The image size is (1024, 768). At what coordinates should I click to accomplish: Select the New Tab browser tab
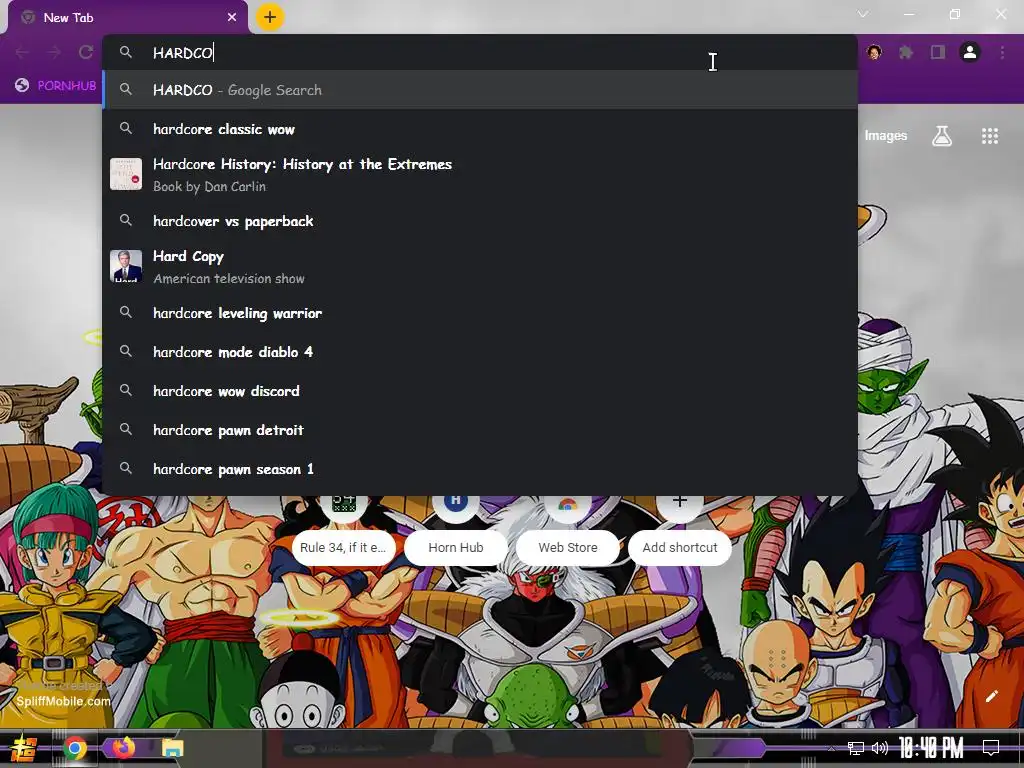[128, 18]
